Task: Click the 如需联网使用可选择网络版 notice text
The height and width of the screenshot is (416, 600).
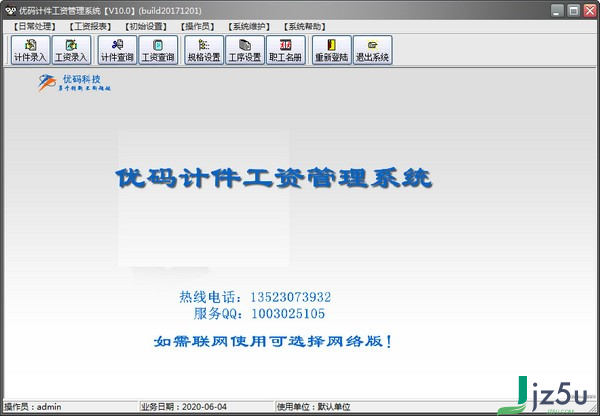Action: pyautogui.click(x=273, y=341)
